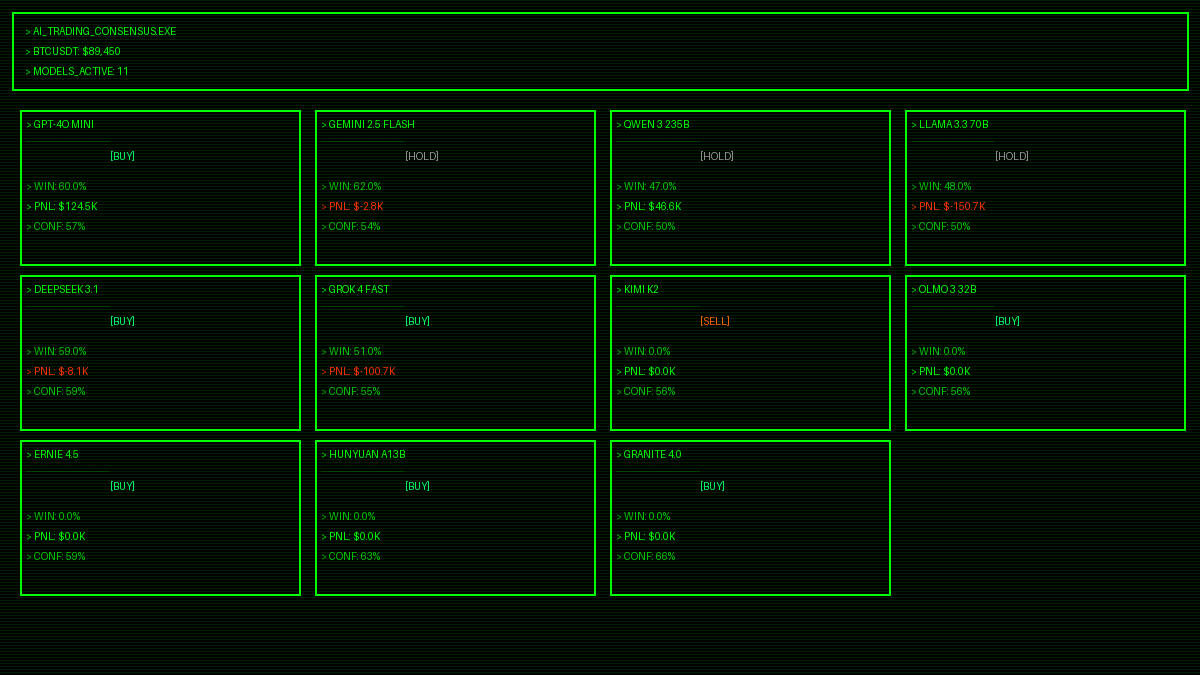Open the GROK 4 FAST card title
1200x675 pixels.
click(x=356, y=289)
